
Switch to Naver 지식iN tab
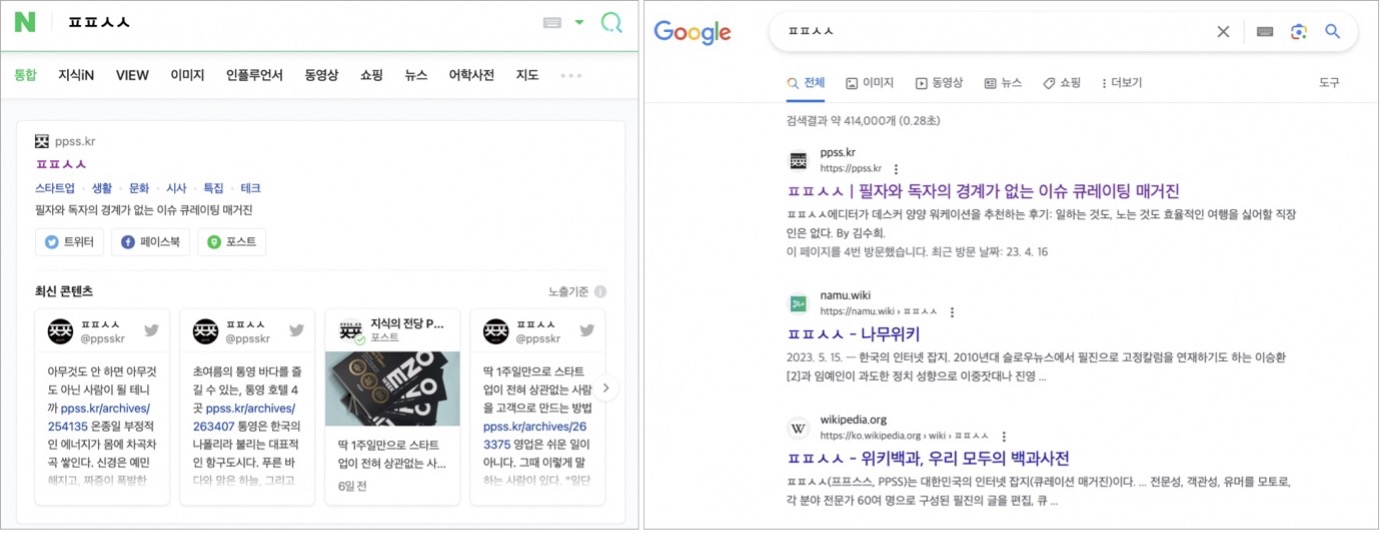coord(76,75)
